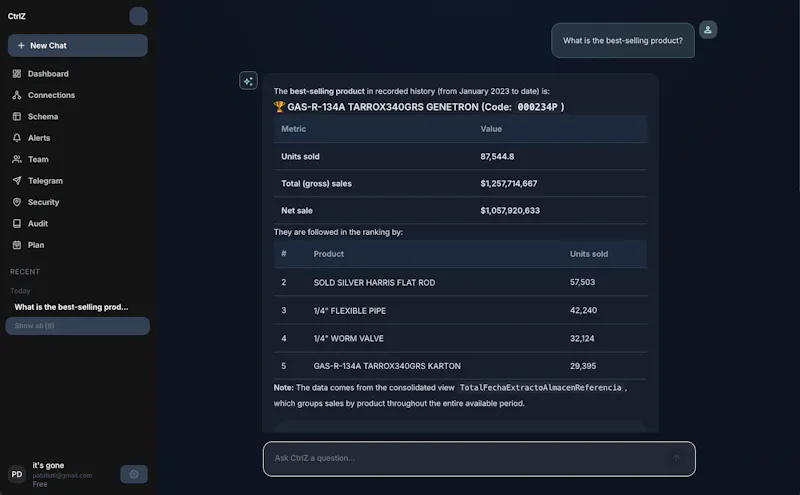Screen dimensions: 800x495
Task: Click the Metric column header
Action: (x=293, y=129)
